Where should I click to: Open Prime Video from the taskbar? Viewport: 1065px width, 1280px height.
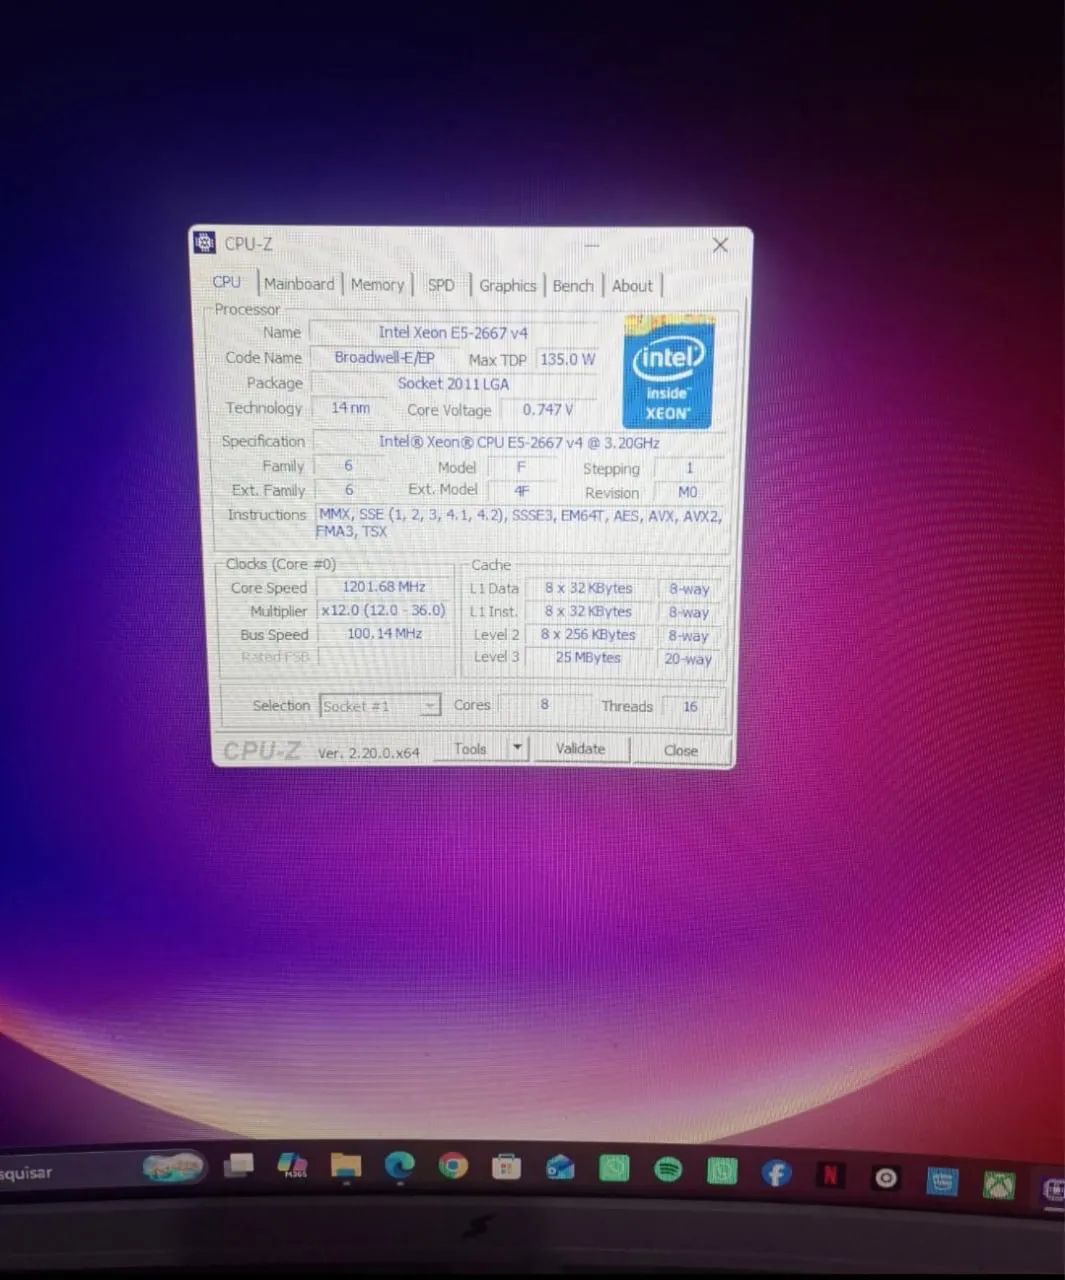point(941,1182)
